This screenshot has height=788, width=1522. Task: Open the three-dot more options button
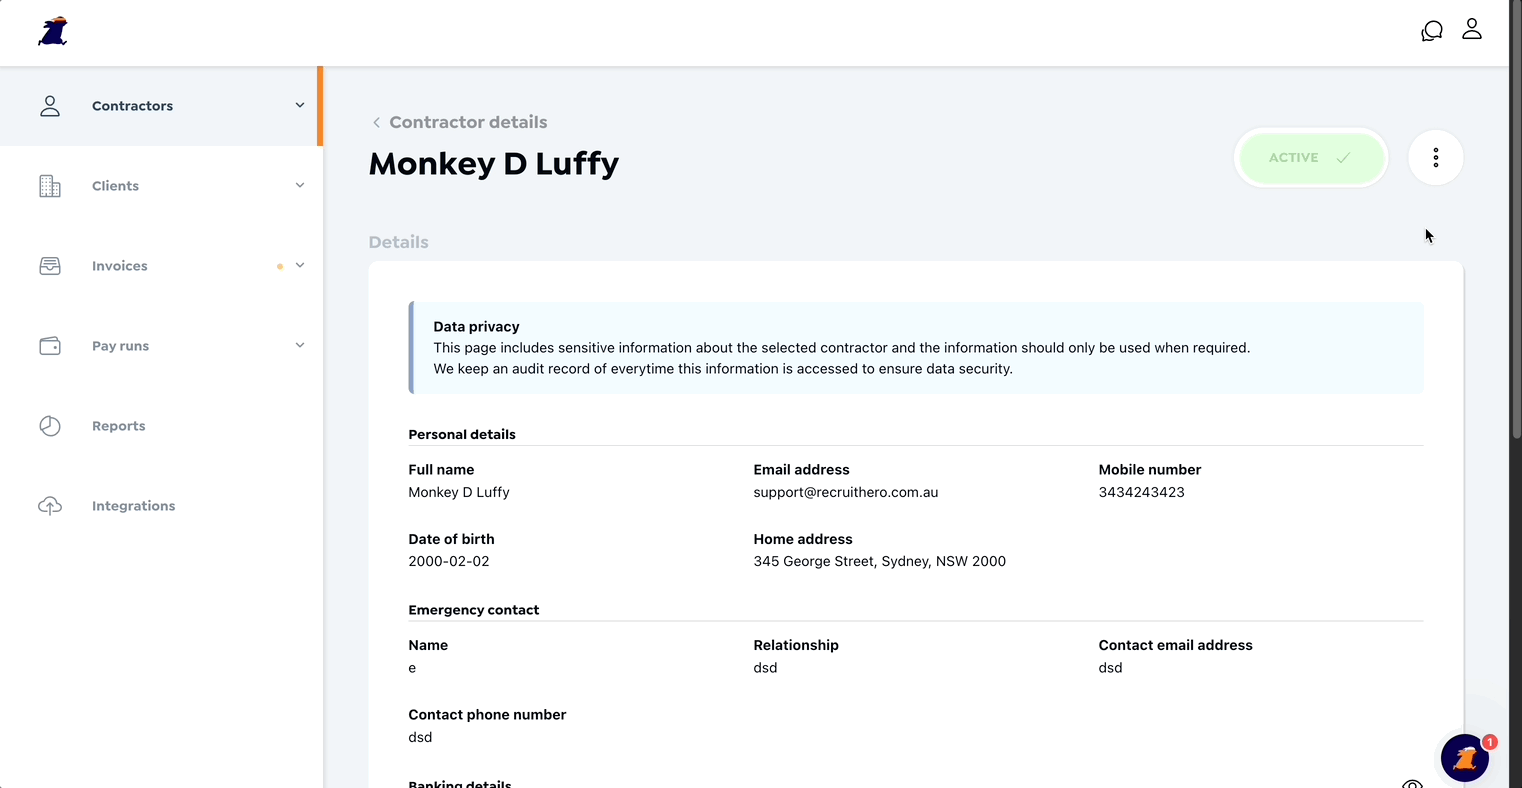click(1436, 158)
